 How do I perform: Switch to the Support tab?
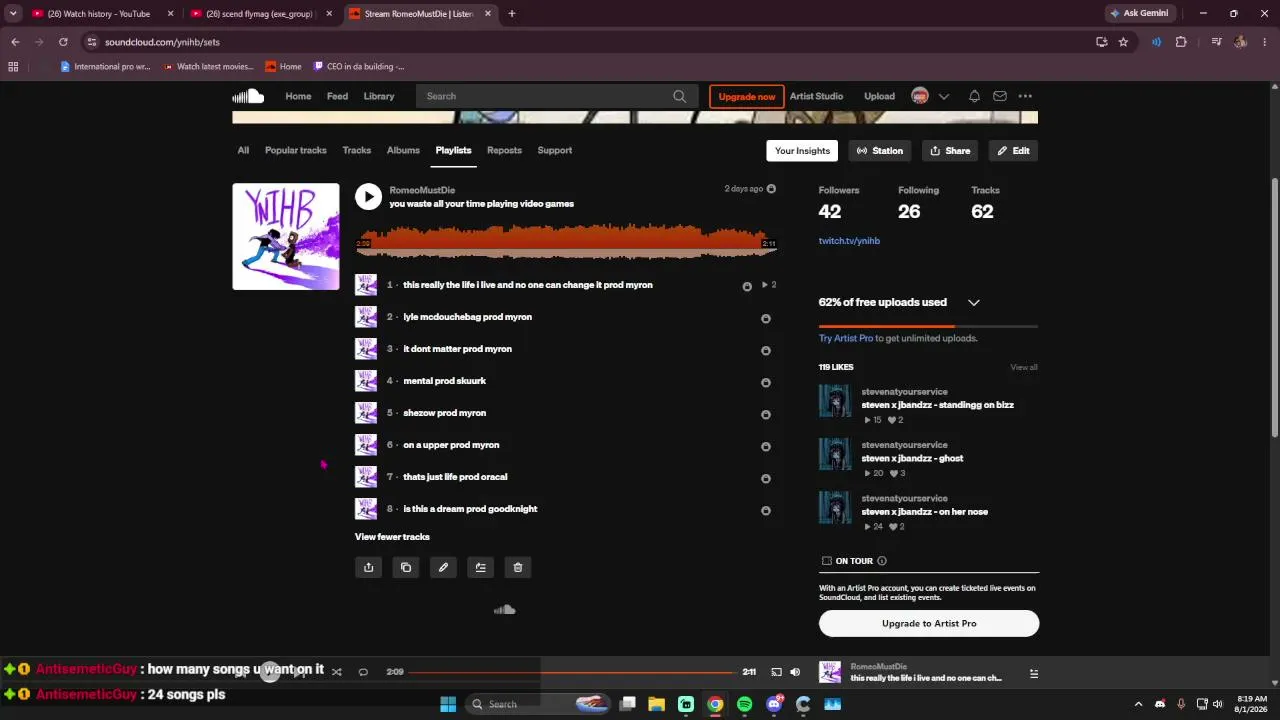tap(555, 150)
